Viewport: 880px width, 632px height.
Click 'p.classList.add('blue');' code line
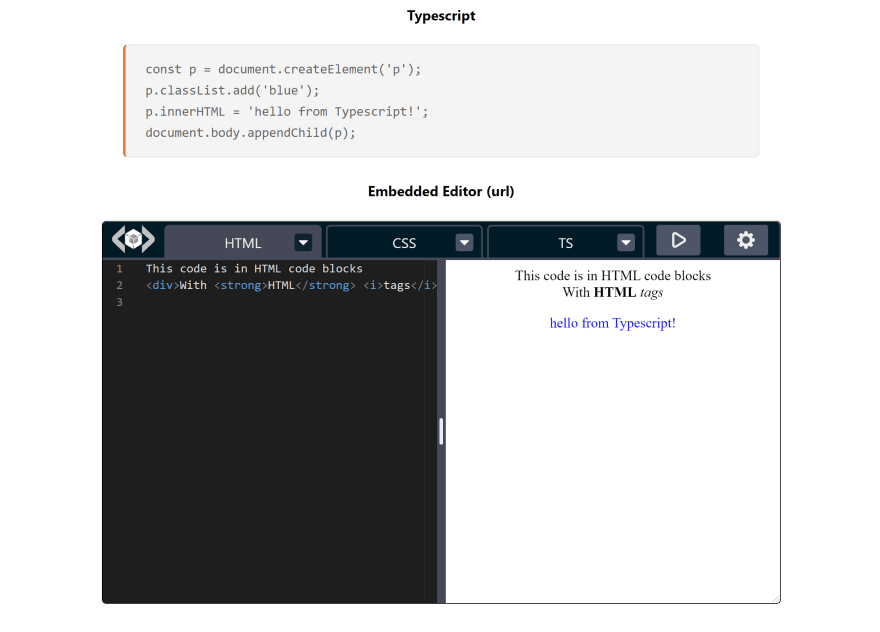[232, 90]
